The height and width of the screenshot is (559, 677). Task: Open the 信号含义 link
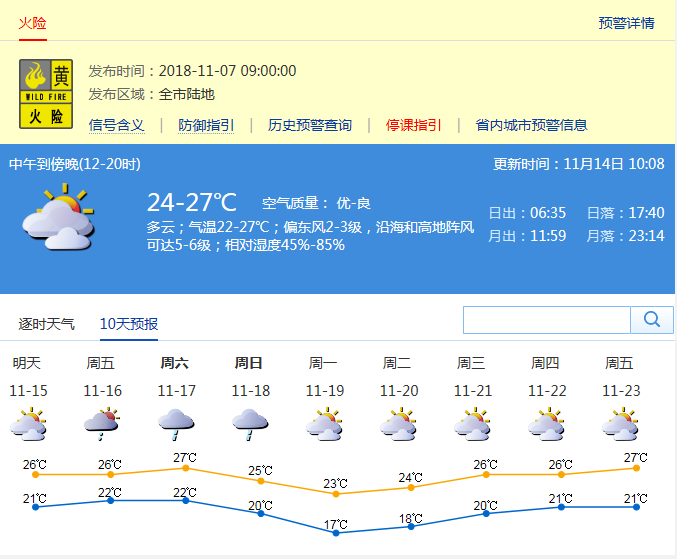click(117, 125)
